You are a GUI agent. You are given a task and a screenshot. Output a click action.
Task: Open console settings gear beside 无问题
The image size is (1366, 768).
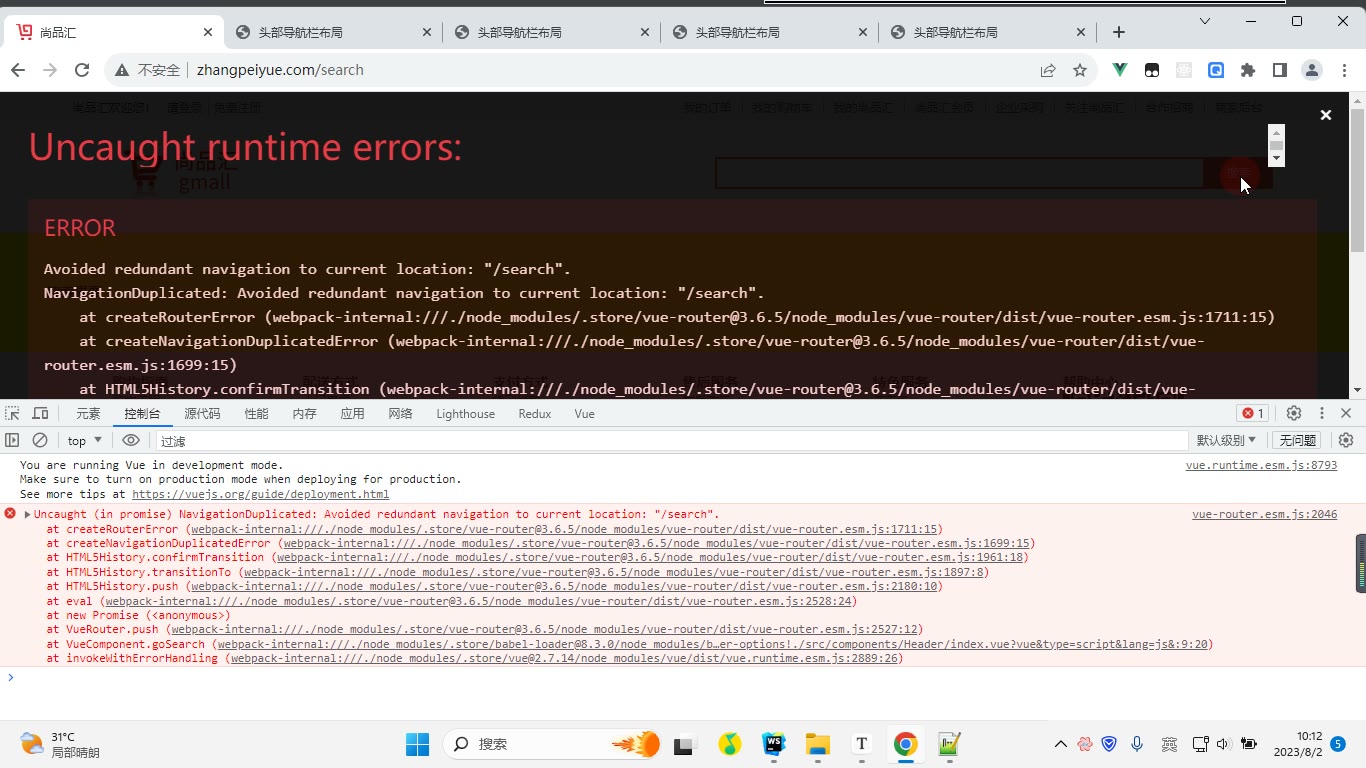(1346, 440)
